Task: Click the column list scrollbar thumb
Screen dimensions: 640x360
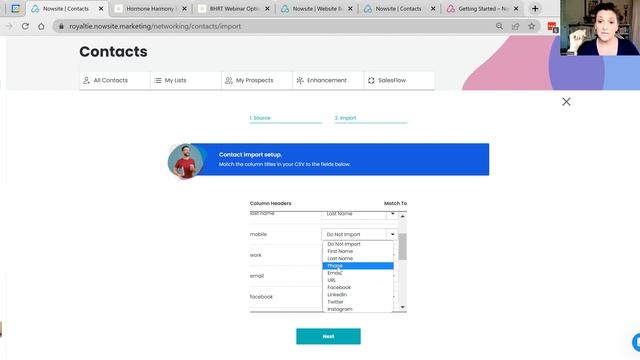Action: pyautogui.click(x=402, y=247)
